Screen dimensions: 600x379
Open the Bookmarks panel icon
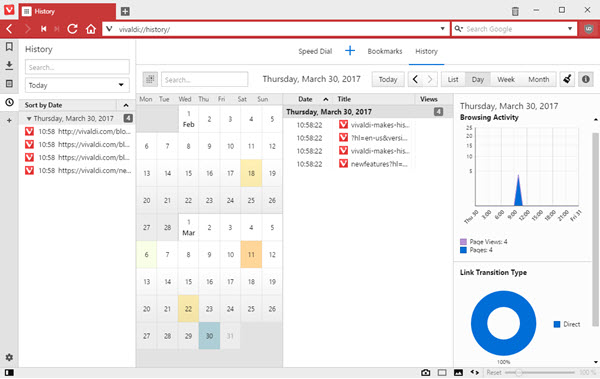point(9,47)
